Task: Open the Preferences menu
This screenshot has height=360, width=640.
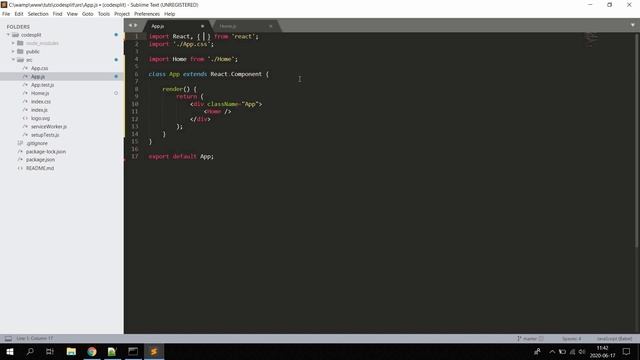Action: [147, 14]
